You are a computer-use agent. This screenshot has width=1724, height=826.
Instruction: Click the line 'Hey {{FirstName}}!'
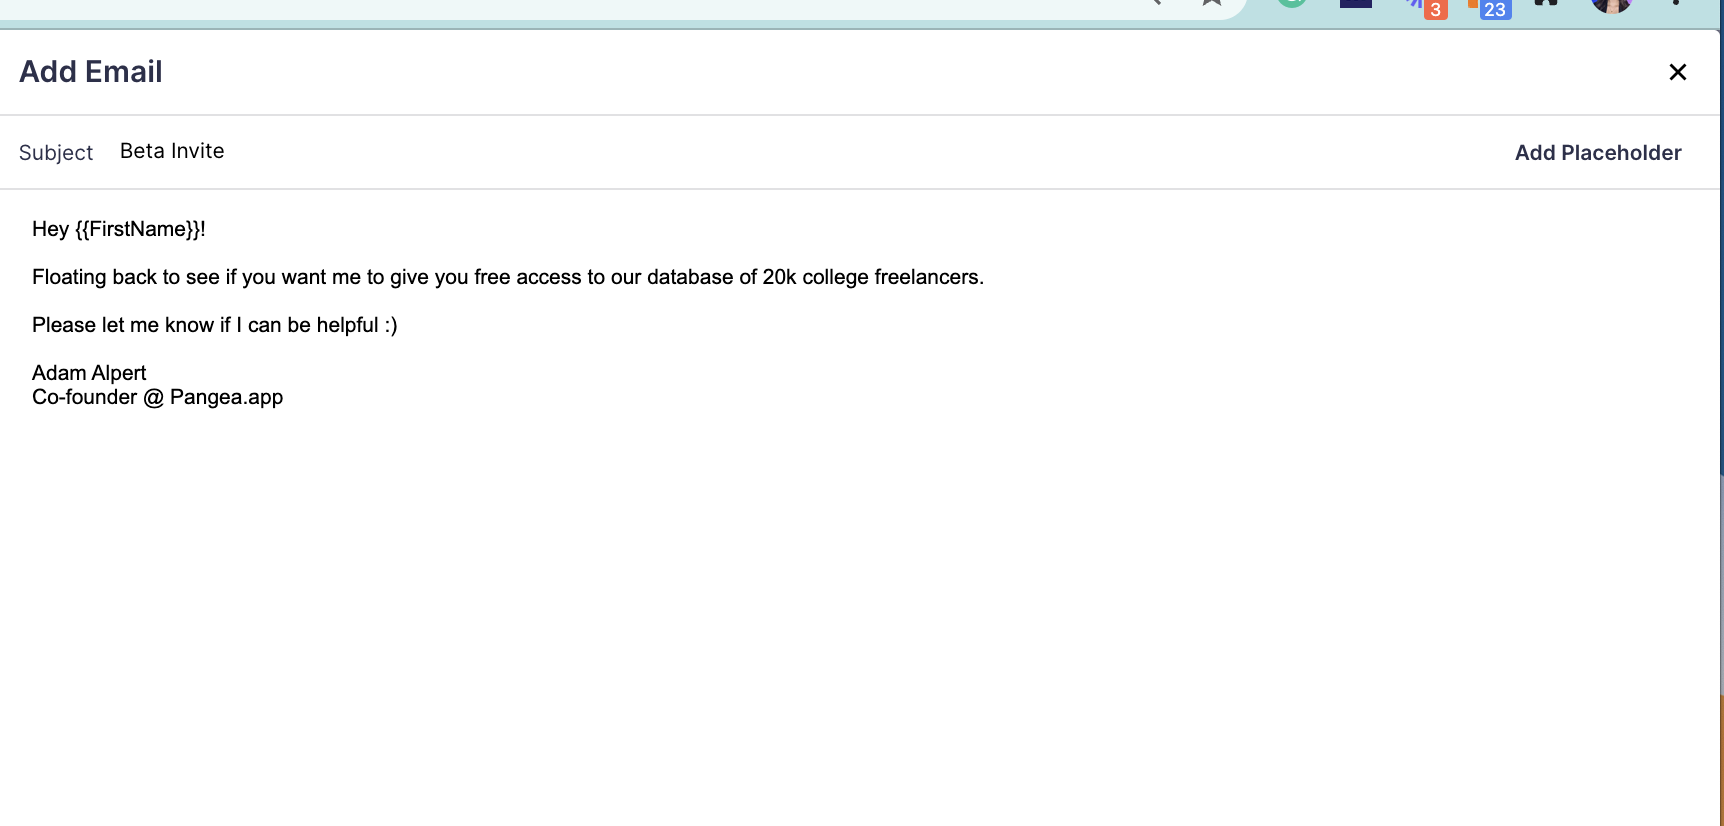click(x=119, y=229)
